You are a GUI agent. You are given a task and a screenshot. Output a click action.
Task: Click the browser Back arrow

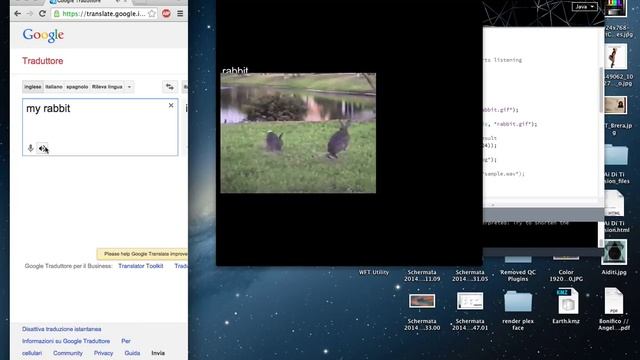(x=17, y=13)
